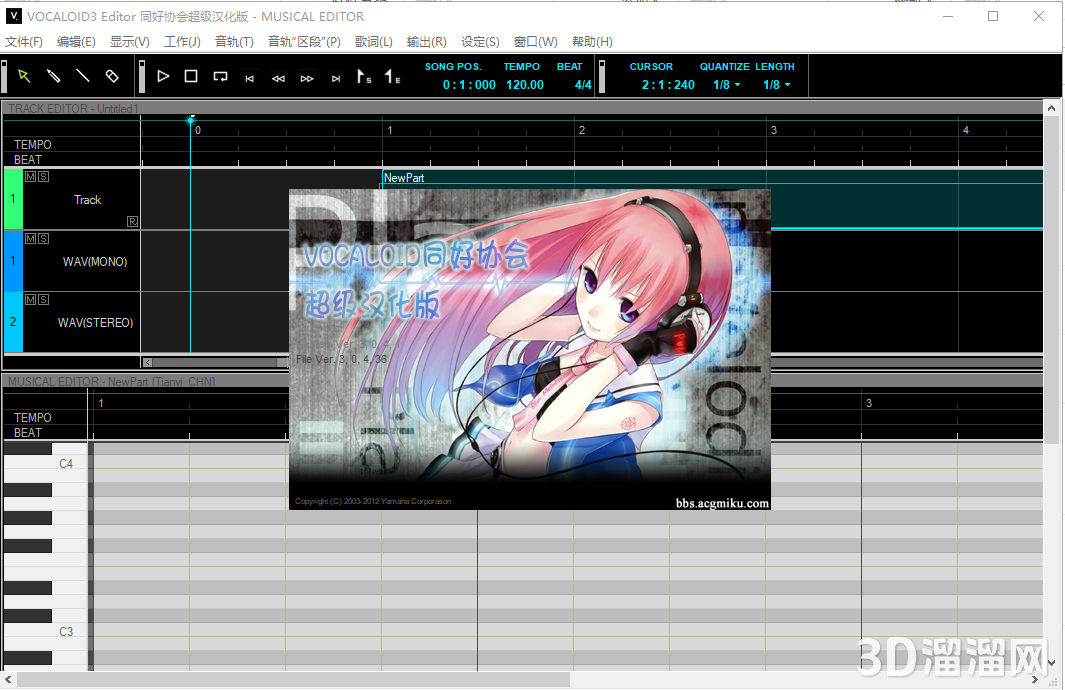This screenshot has height=690, width=1065.
Task: Click the Stop button in the transport bar
Action: pyautogui.click(x=191, y=76)
